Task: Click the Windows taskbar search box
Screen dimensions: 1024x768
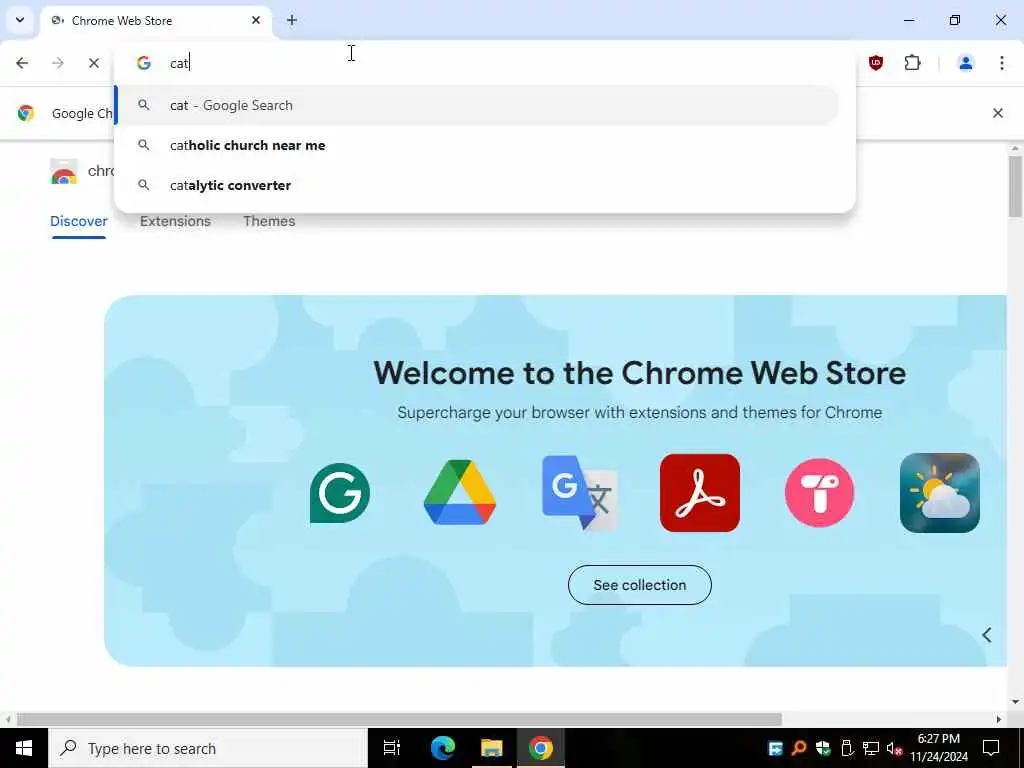Action: pyautogui.click(x=208, y=748)
